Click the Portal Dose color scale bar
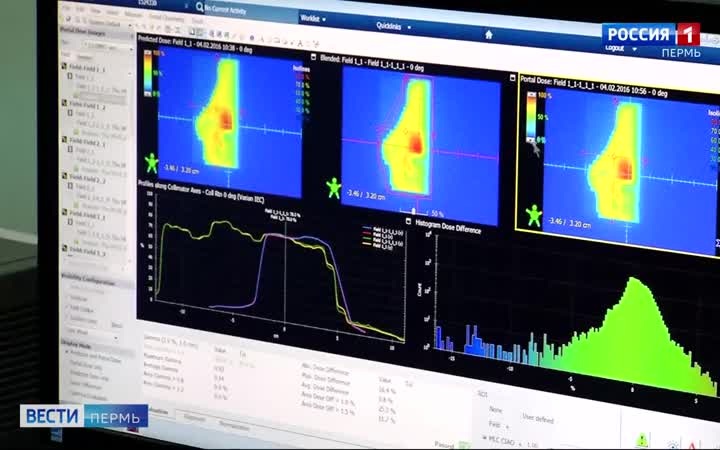This screenshot has height=450, width=720. [531, 117]
